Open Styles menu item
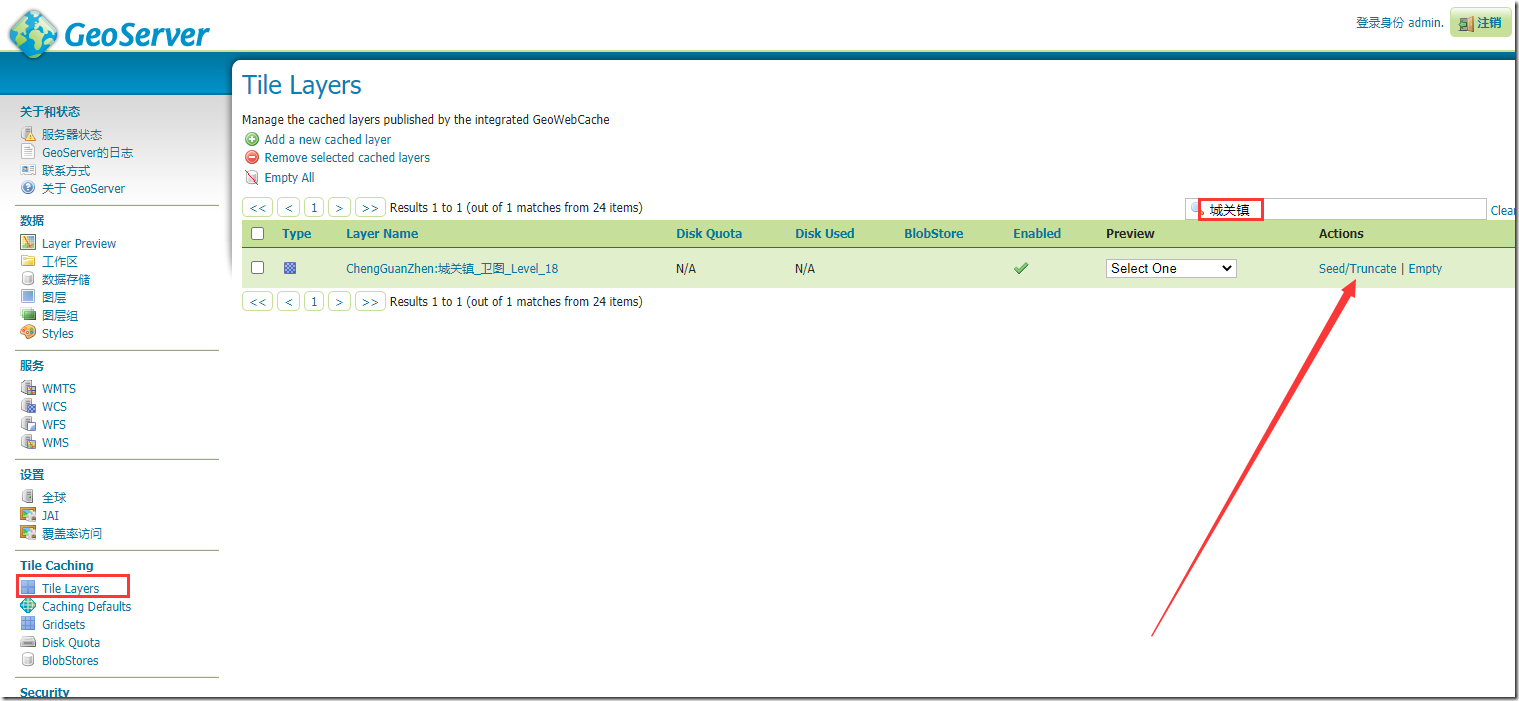 [58, 333]
